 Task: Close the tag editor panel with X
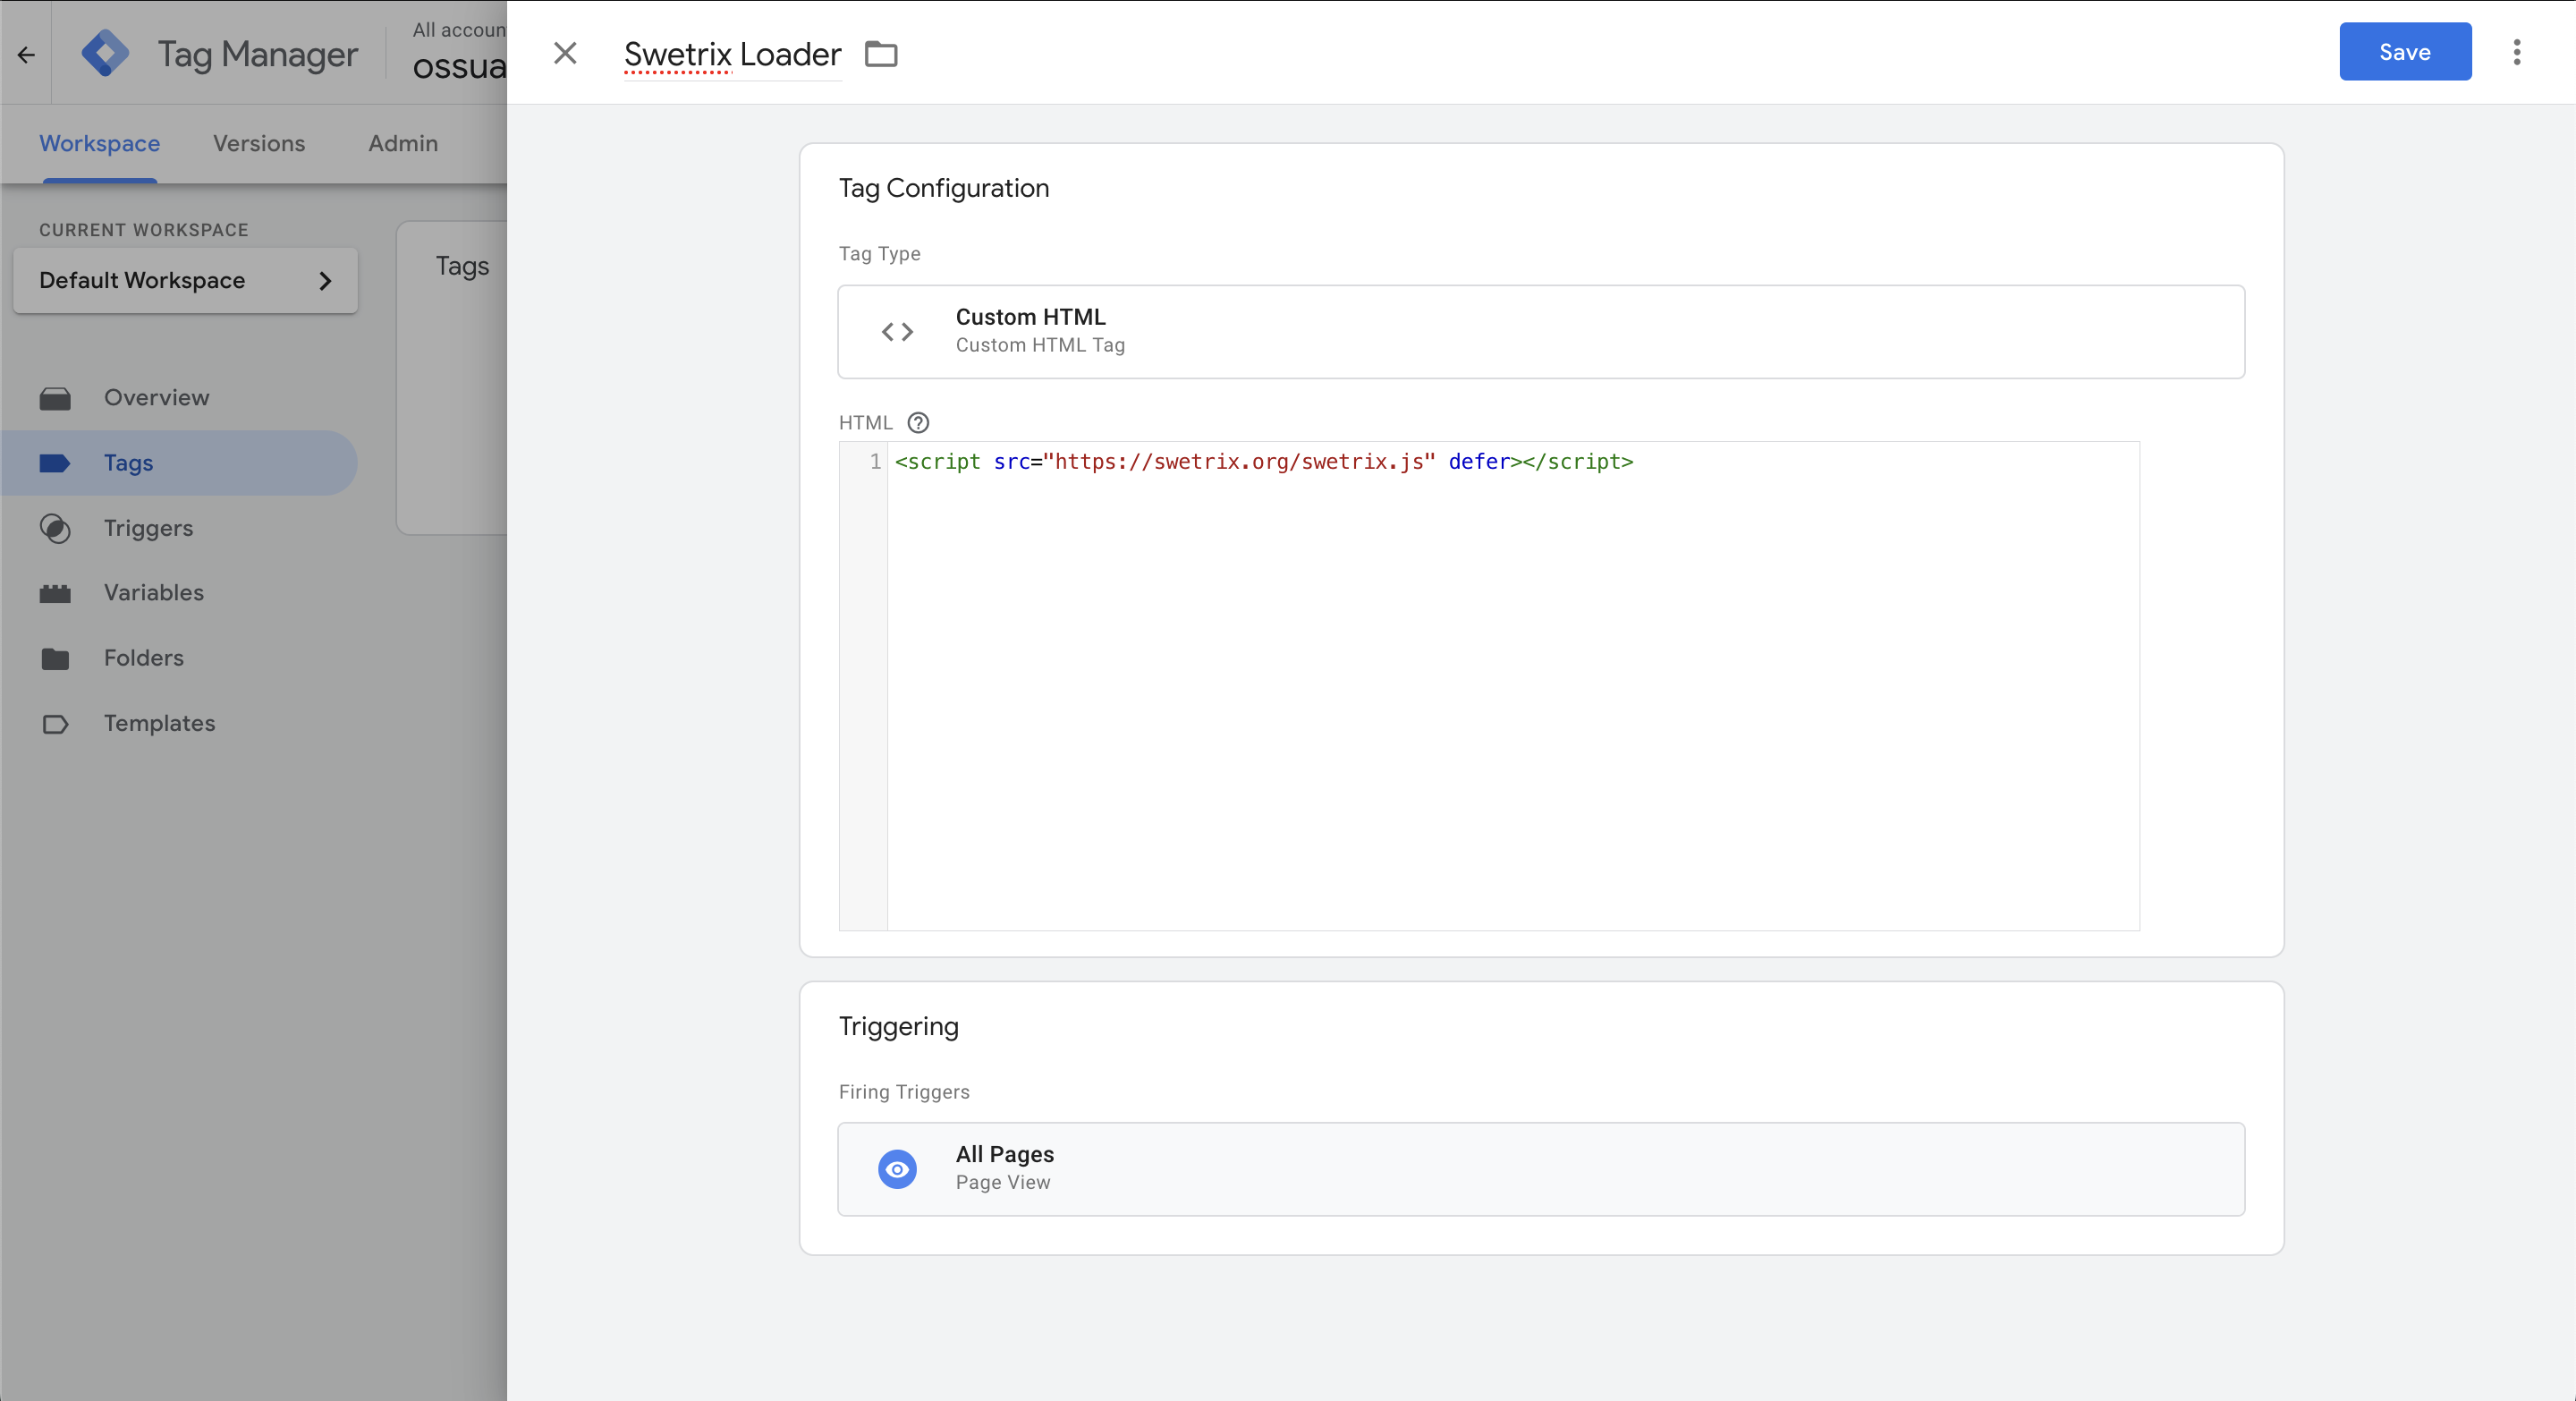coord(565,54)
